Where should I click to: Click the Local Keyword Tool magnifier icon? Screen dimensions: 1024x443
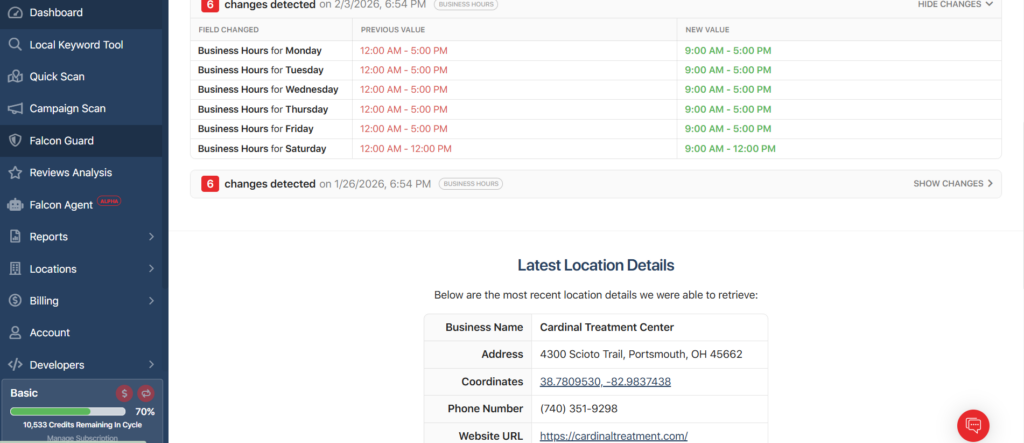click(x=15, y=45)
